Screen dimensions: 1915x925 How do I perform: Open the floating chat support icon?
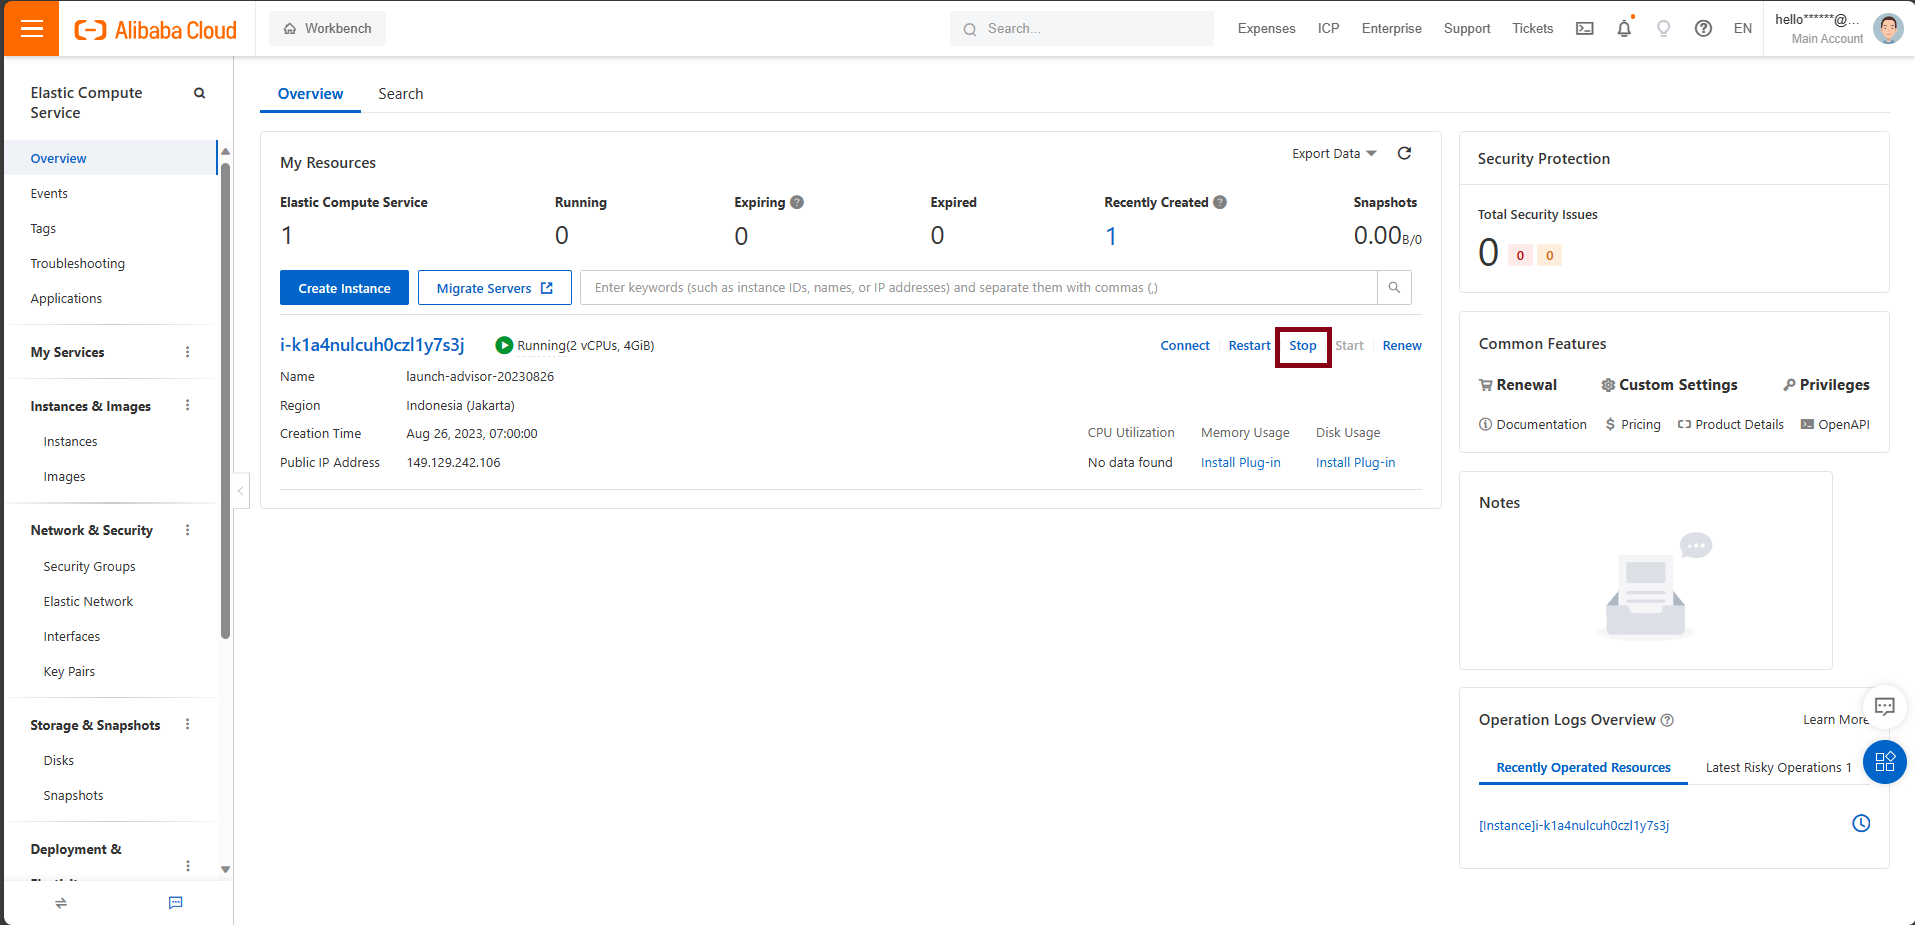tap(1885, 707)
